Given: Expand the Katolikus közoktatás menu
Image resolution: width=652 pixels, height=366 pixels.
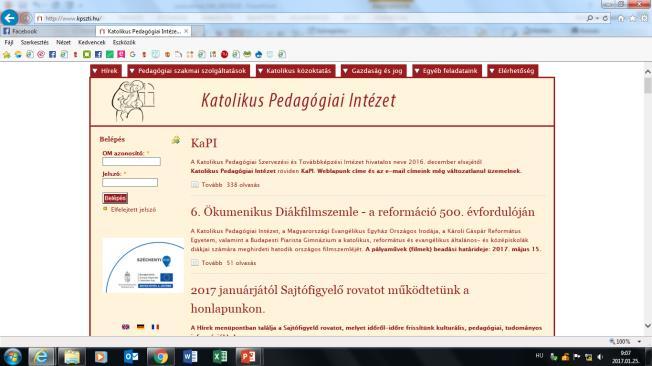Looking at the screenshot, I should (295, 71).
